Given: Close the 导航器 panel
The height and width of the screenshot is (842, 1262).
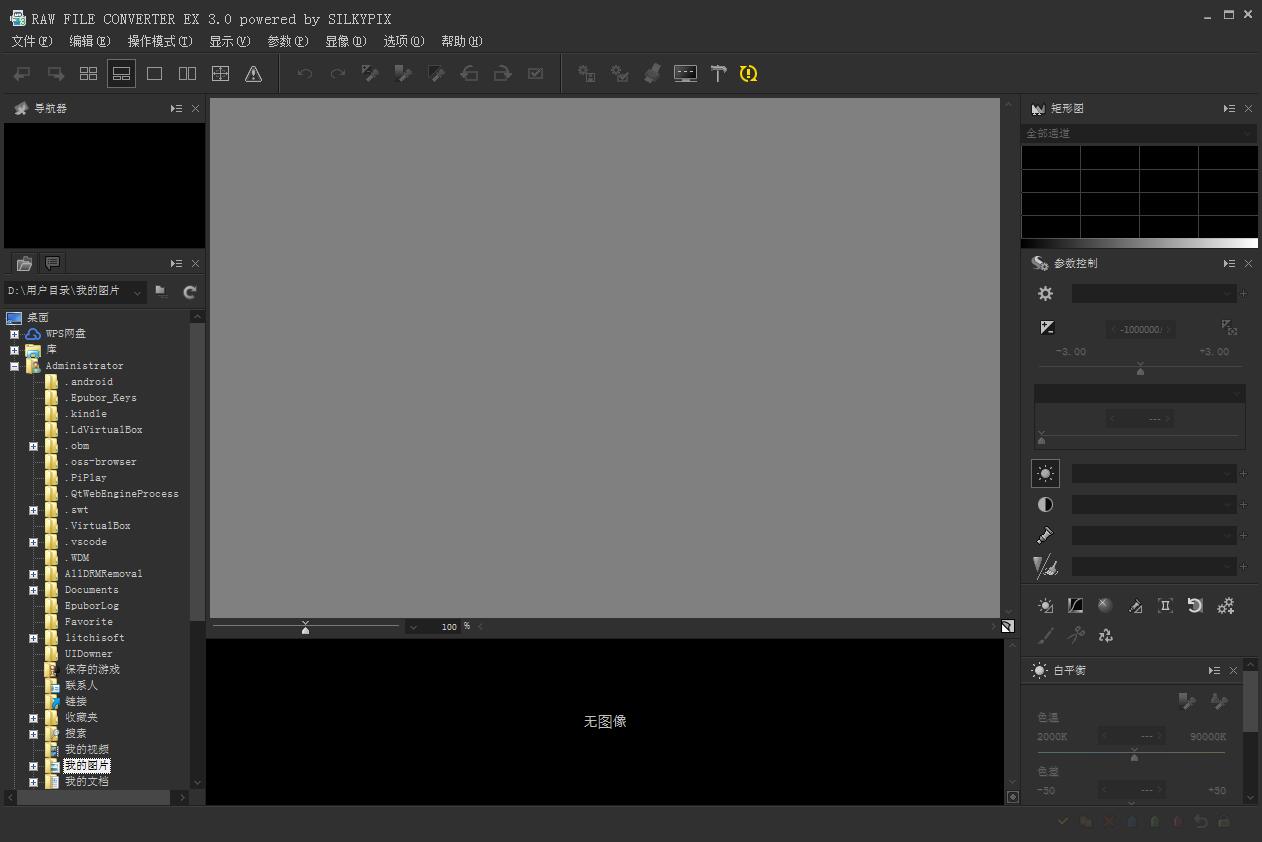Looking at the screenshot, I should tap(195, 108).
